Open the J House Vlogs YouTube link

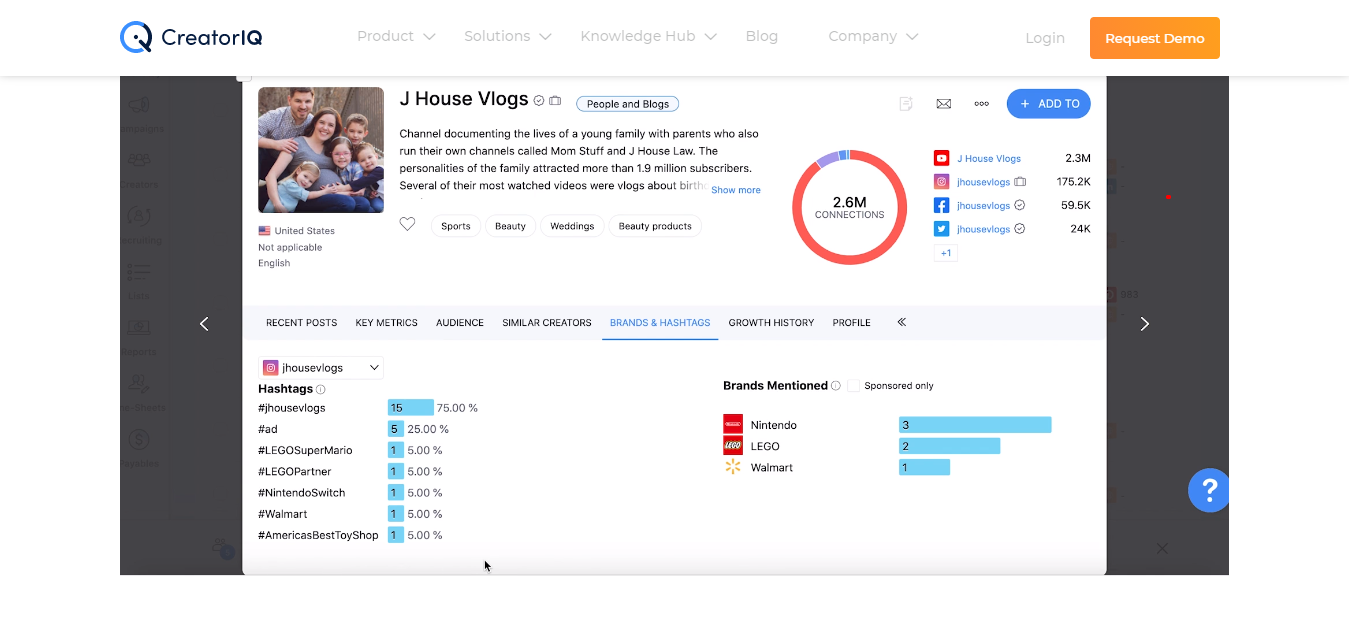pyautogui.click(x=989, y=158)
